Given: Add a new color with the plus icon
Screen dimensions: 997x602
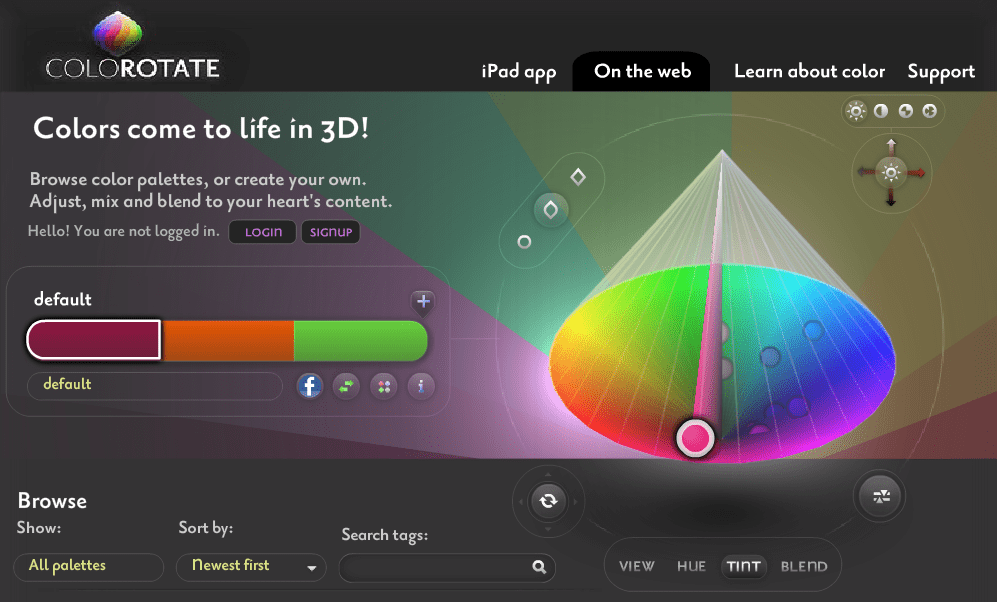Looking at the screenshot, I should tap(422, 302).
